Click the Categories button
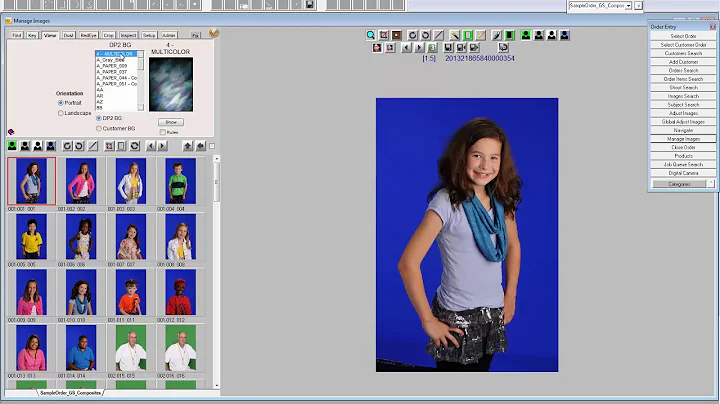Viewport: 720px width, 404px height. pos(679,184)
